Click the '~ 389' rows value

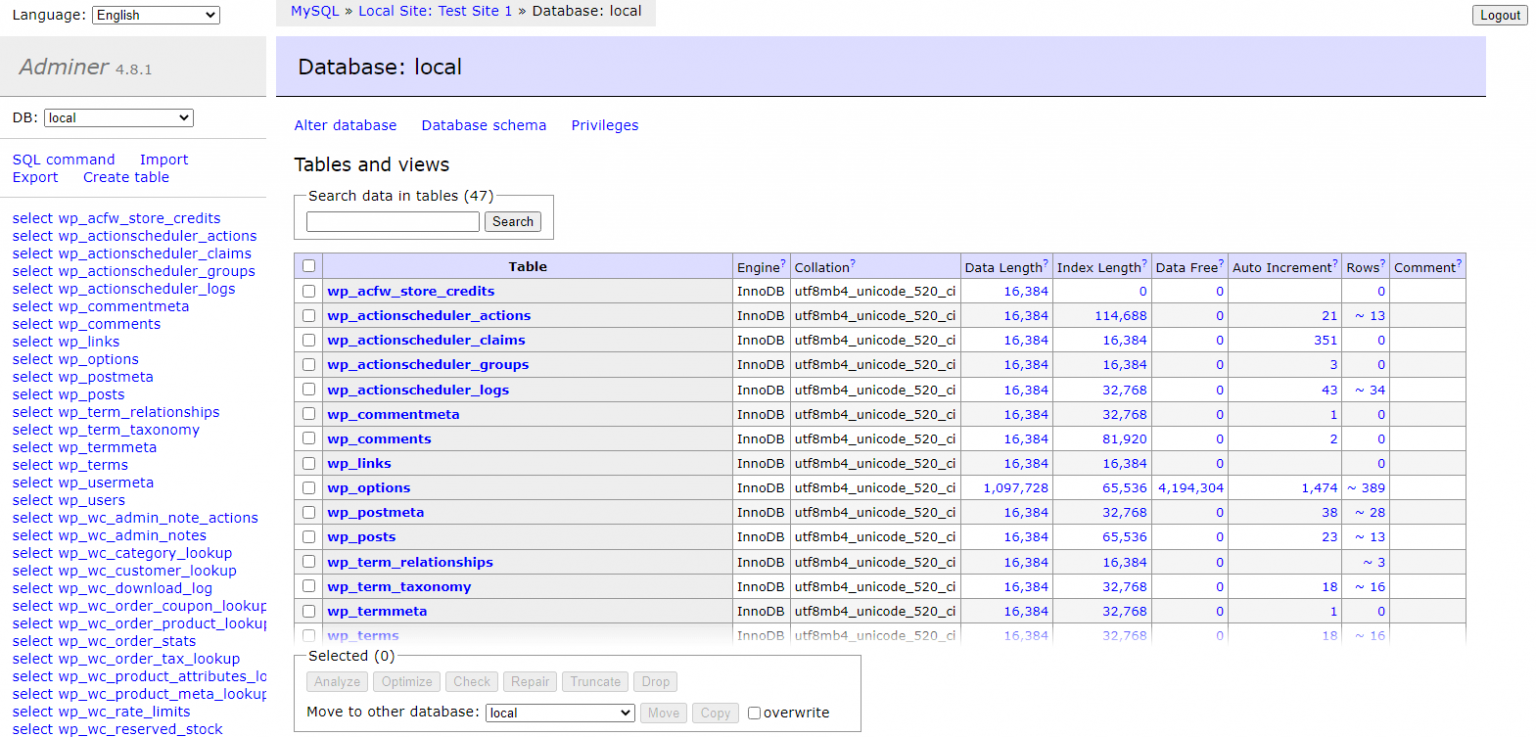(x=1366, y=488)
